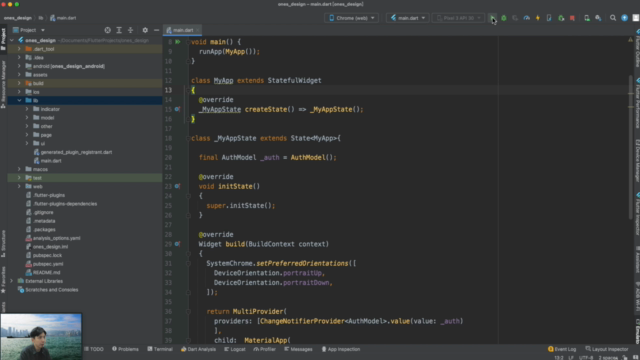Open Project panel settings gear
Viewport: 640px width, 360px height.
[x=145, y=30]
